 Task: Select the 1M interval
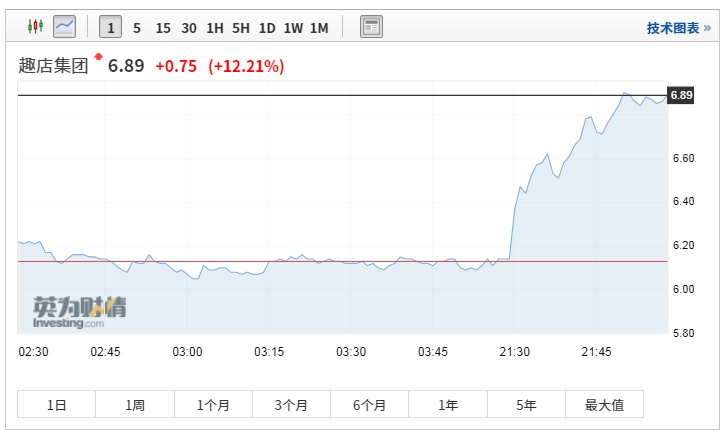pyautogui.click(x=319, y=27)
